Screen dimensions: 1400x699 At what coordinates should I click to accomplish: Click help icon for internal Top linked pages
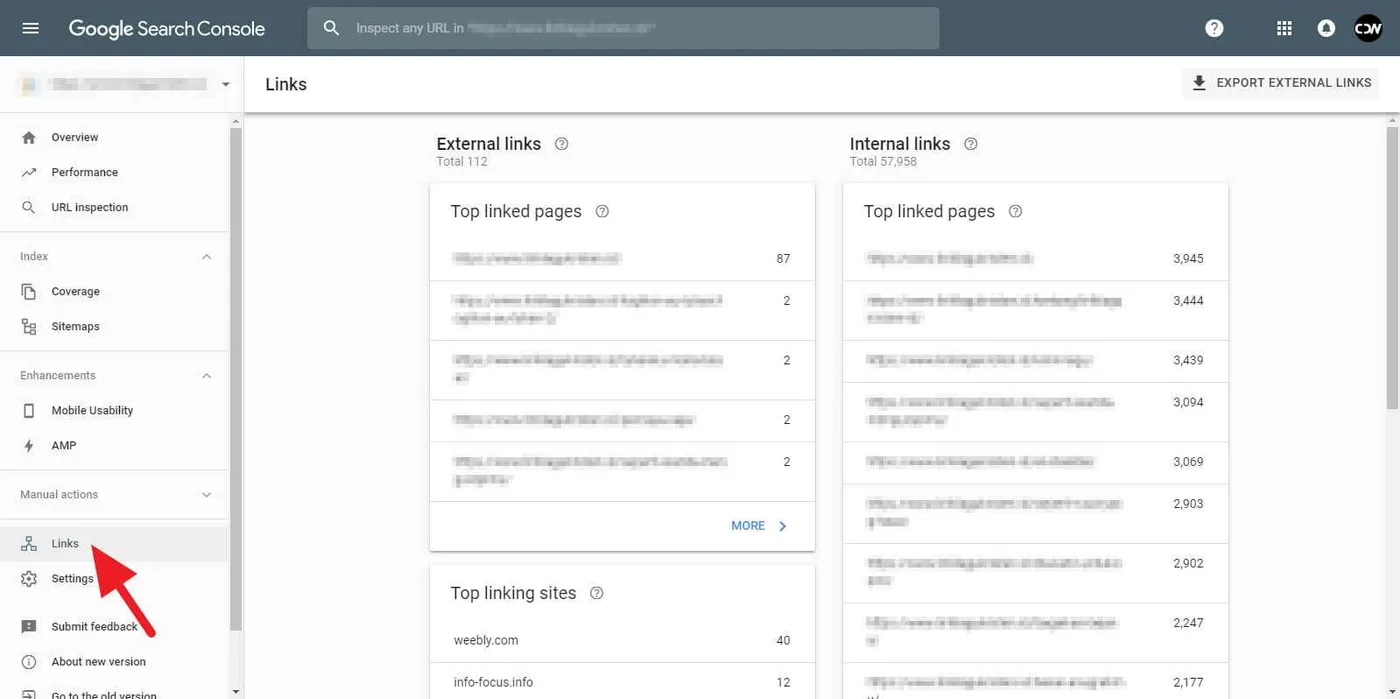point(1015,211)
